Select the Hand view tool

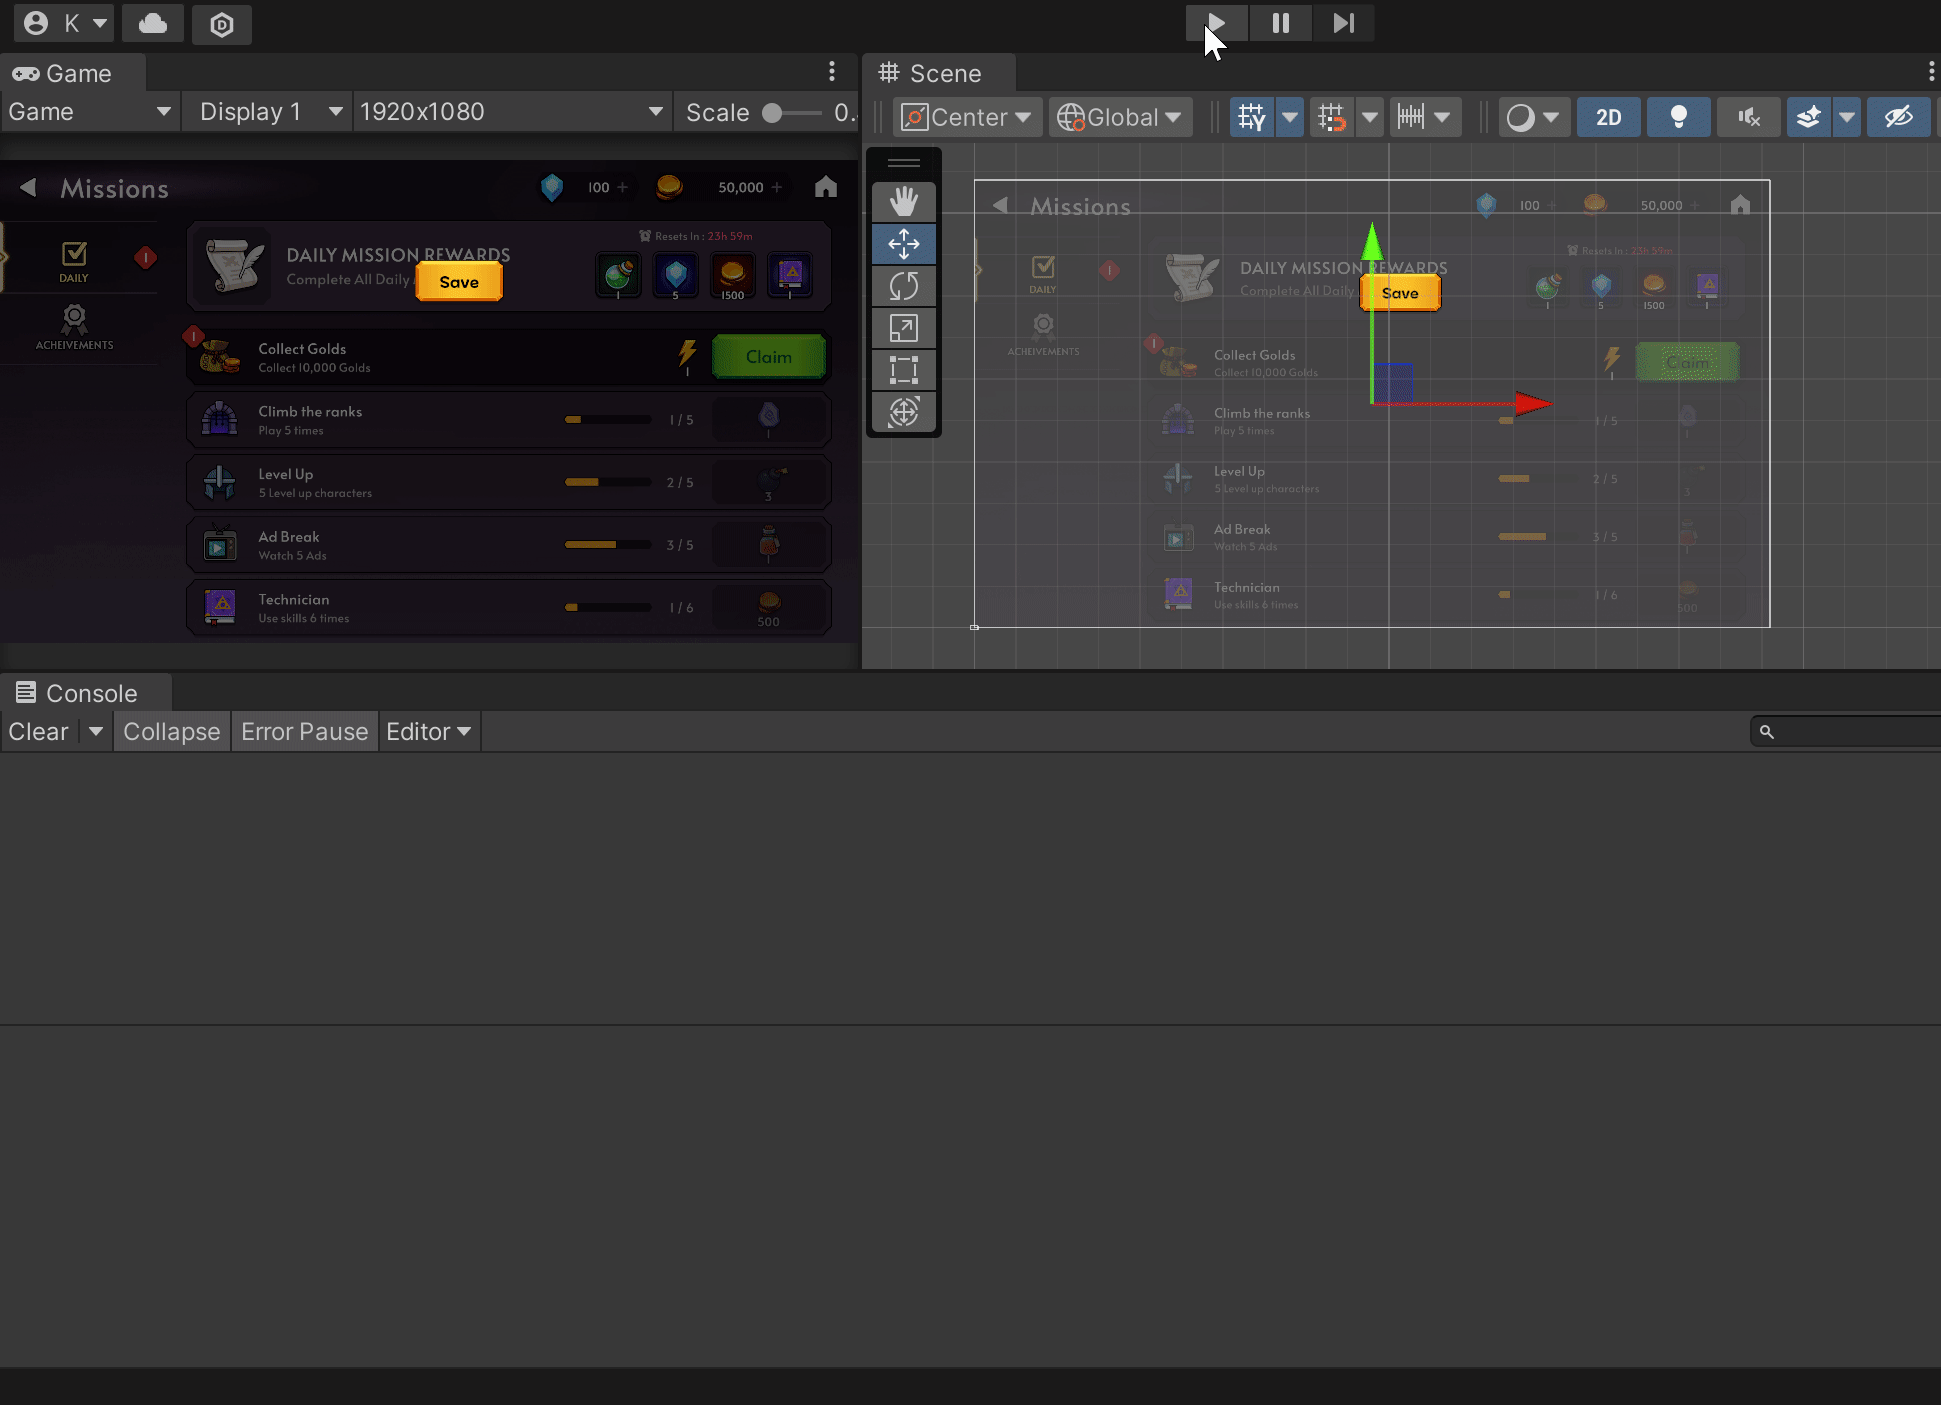tap(903, 202)
